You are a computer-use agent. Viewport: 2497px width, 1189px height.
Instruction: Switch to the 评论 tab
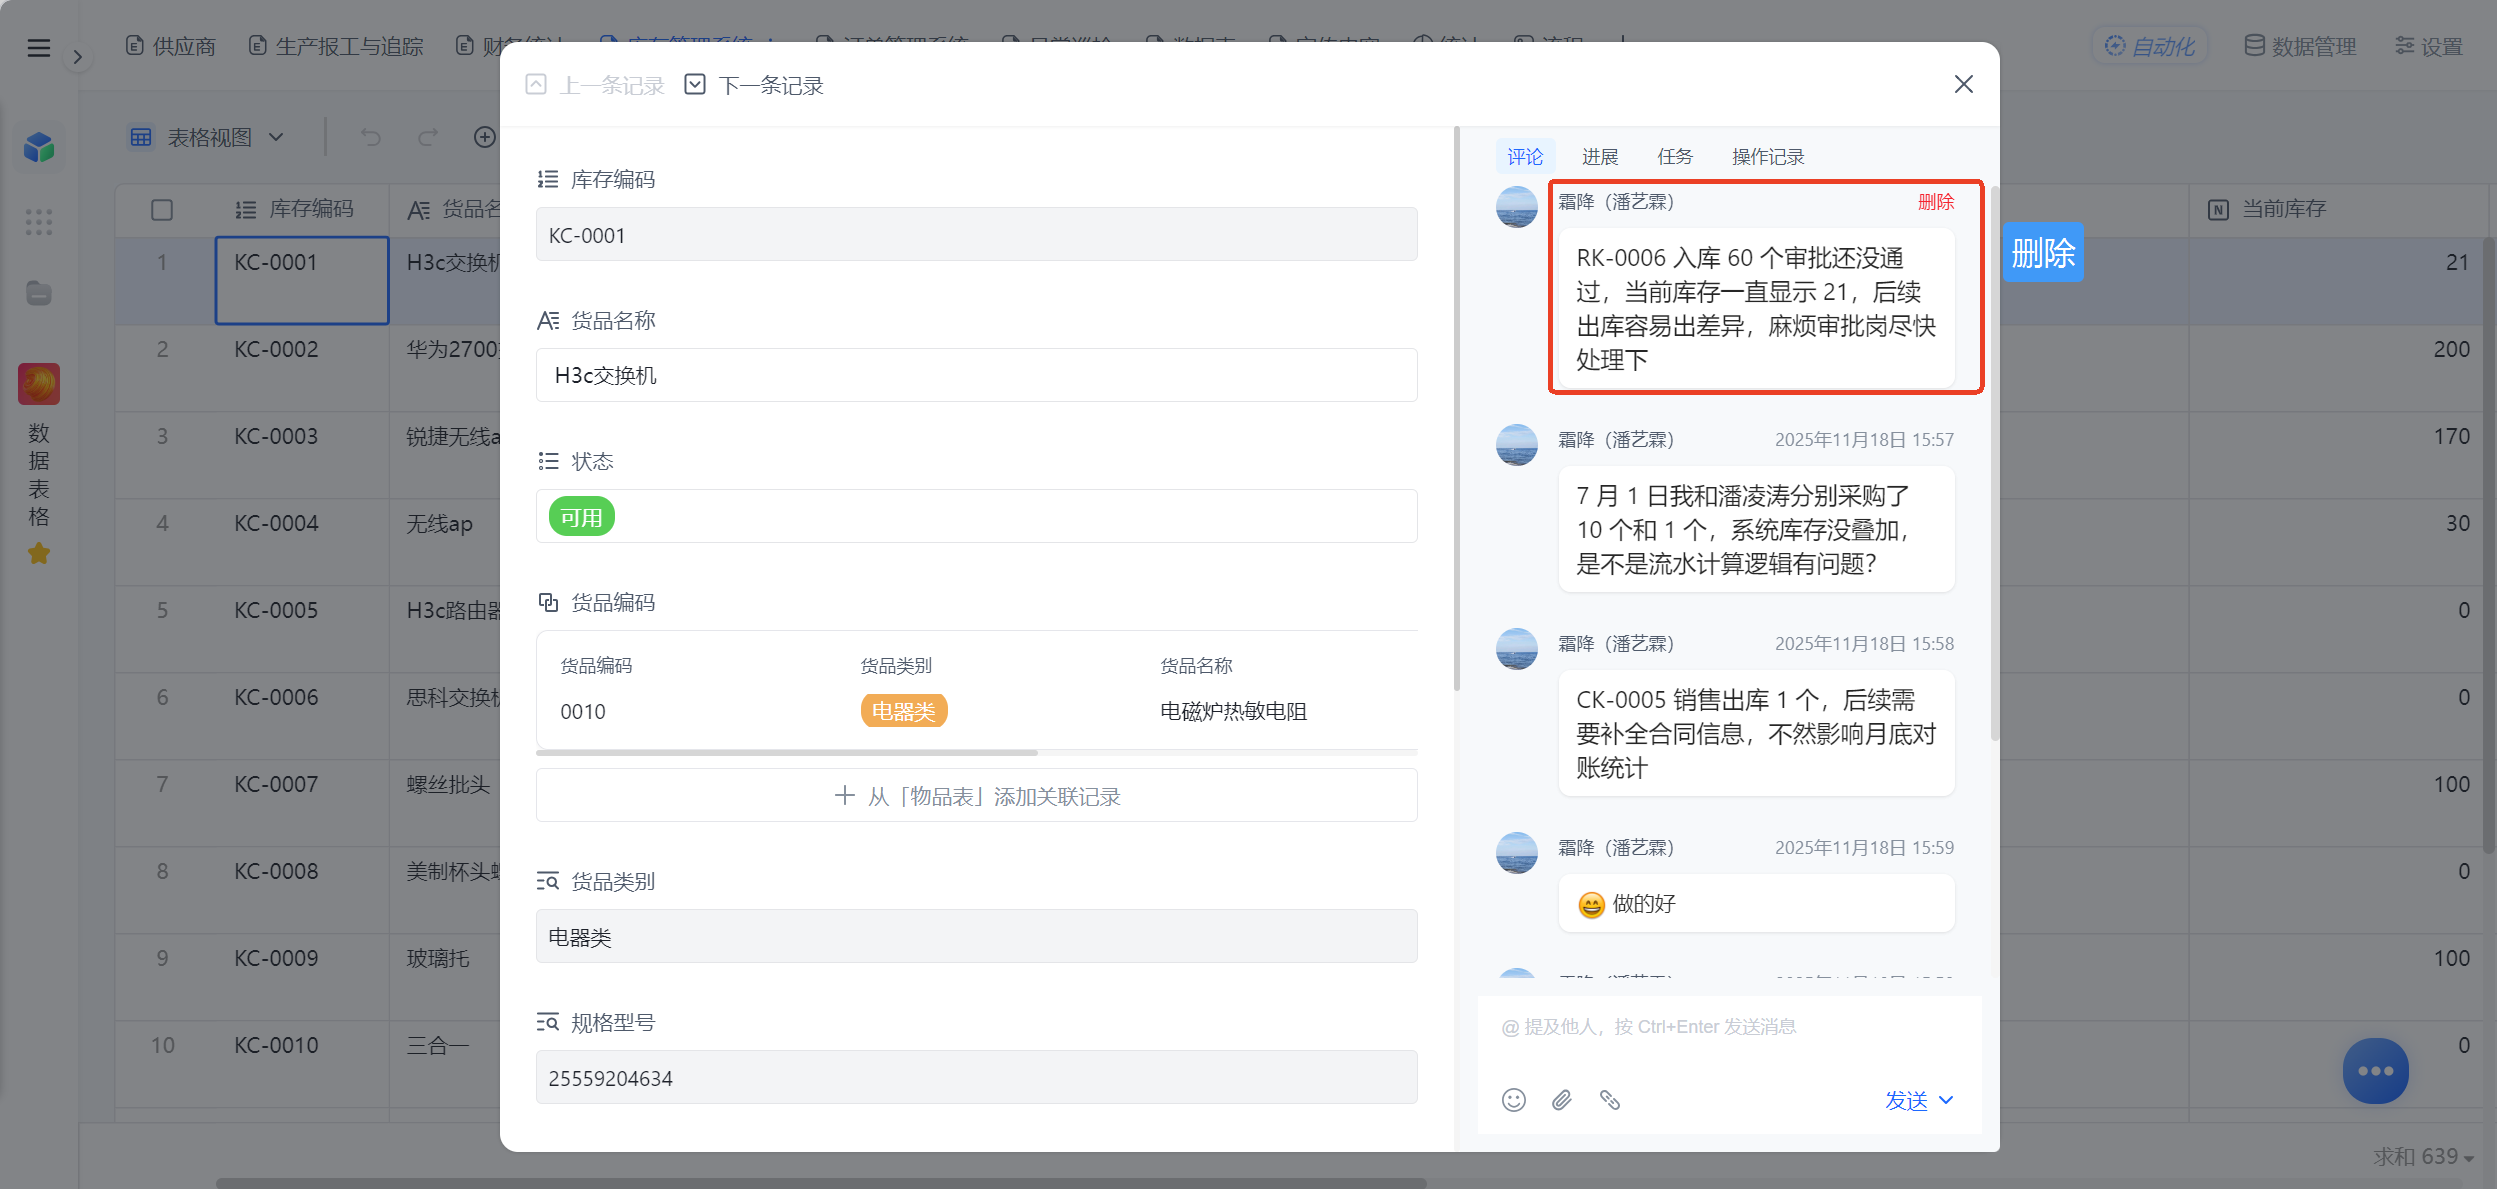coord(1525,156)
